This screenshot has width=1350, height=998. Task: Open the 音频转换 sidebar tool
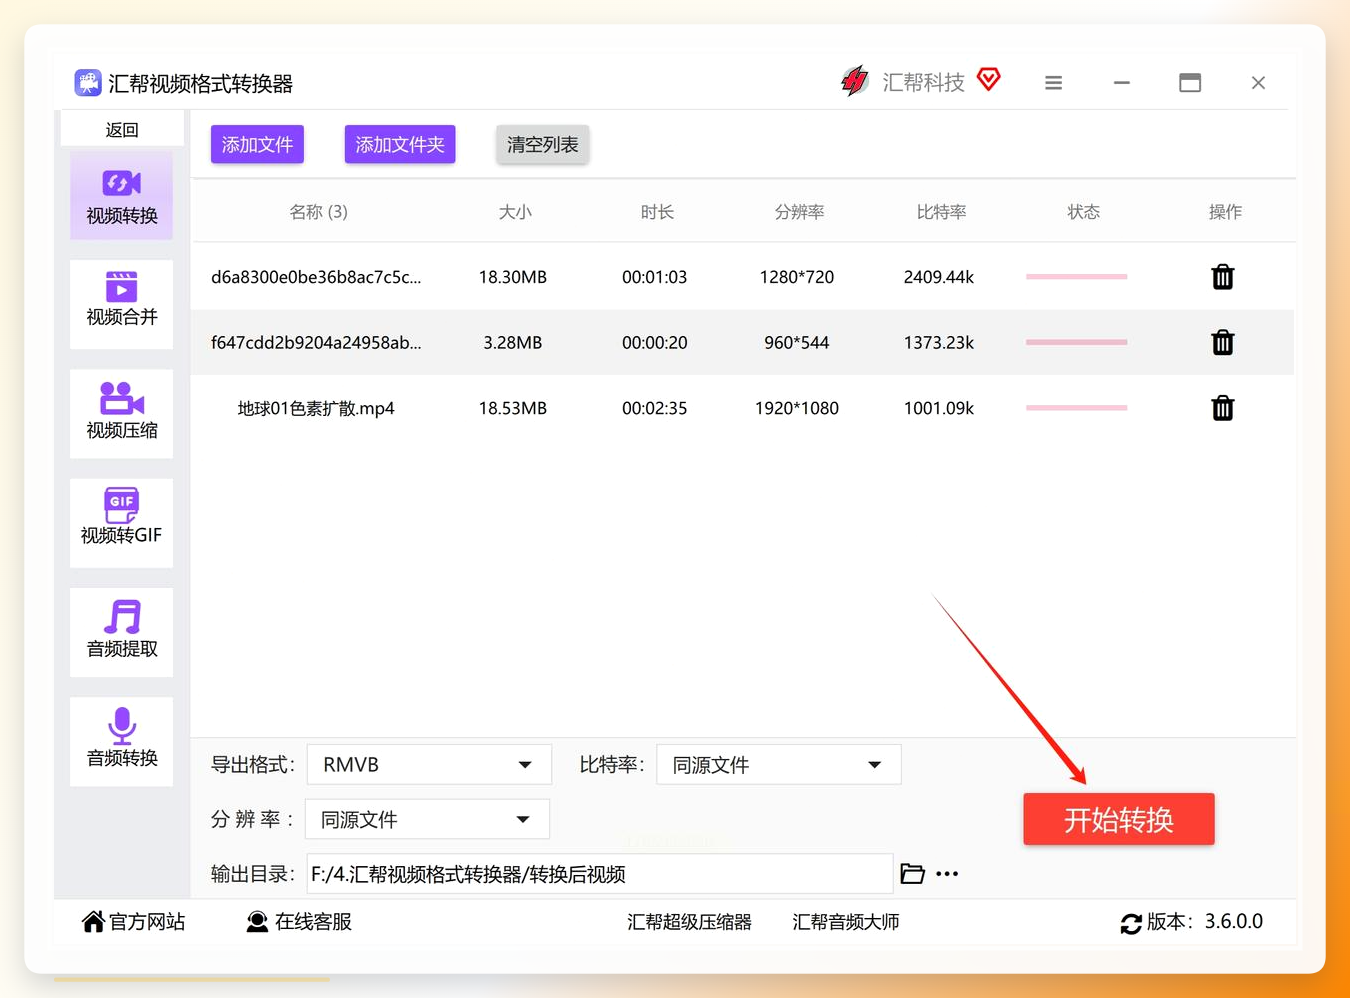(121, 741)
